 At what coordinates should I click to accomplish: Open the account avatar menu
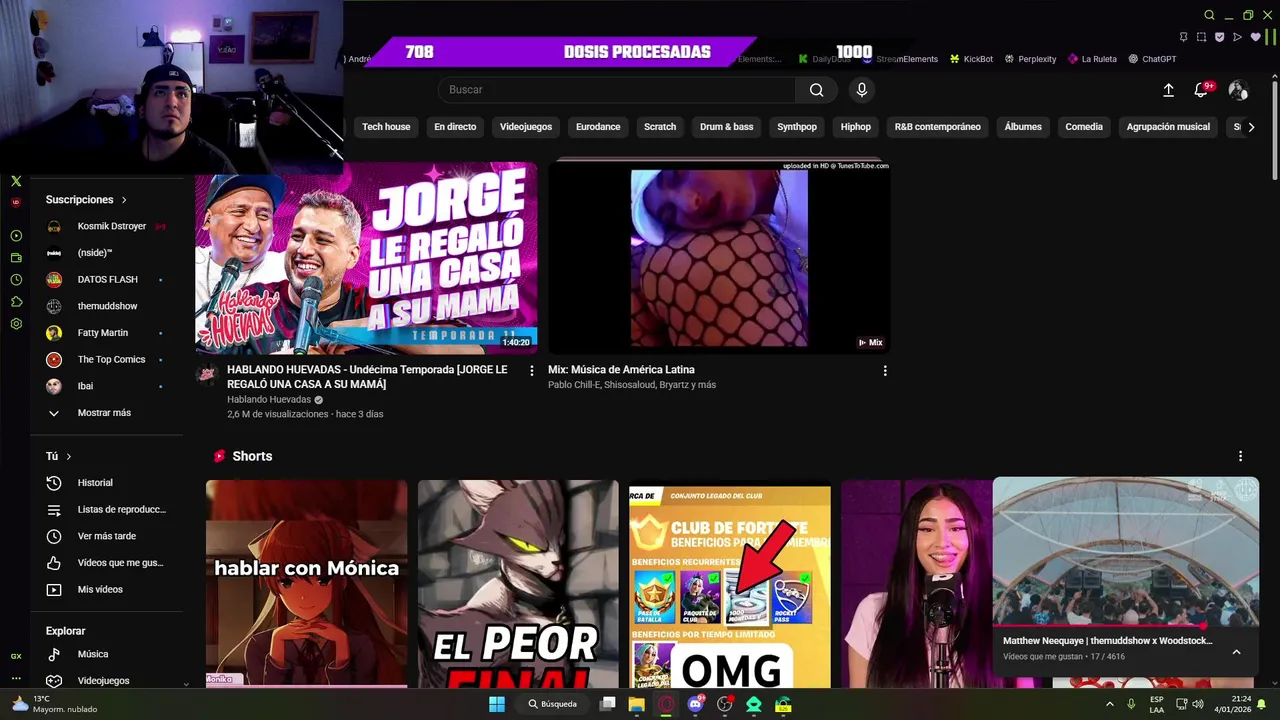click(1238, 90)
